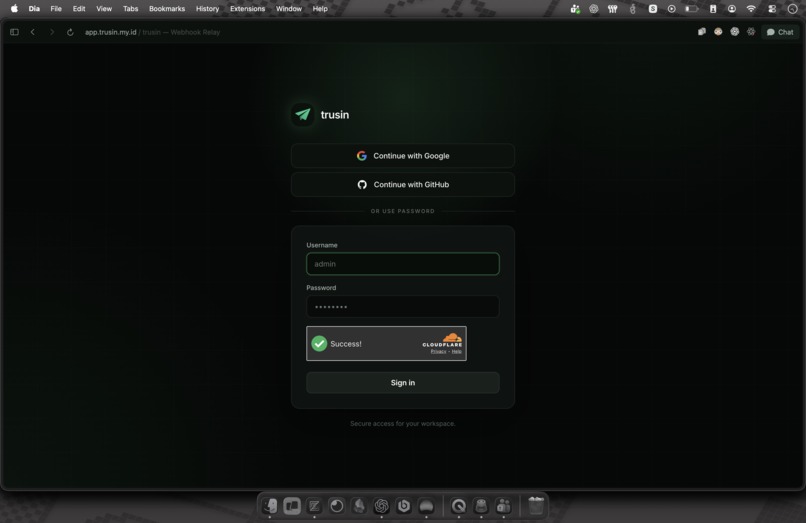Open the circular lens app in Dock
Image resolution: width=806 pixels, height=523 pixels.
coord(337,506)
